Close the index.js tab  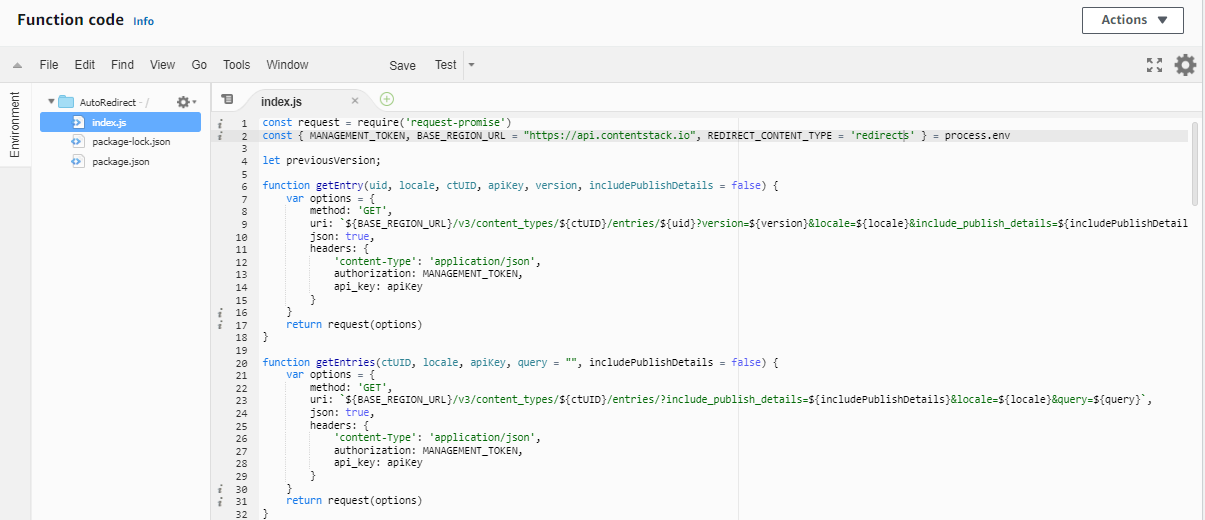(x=355, y=101)
